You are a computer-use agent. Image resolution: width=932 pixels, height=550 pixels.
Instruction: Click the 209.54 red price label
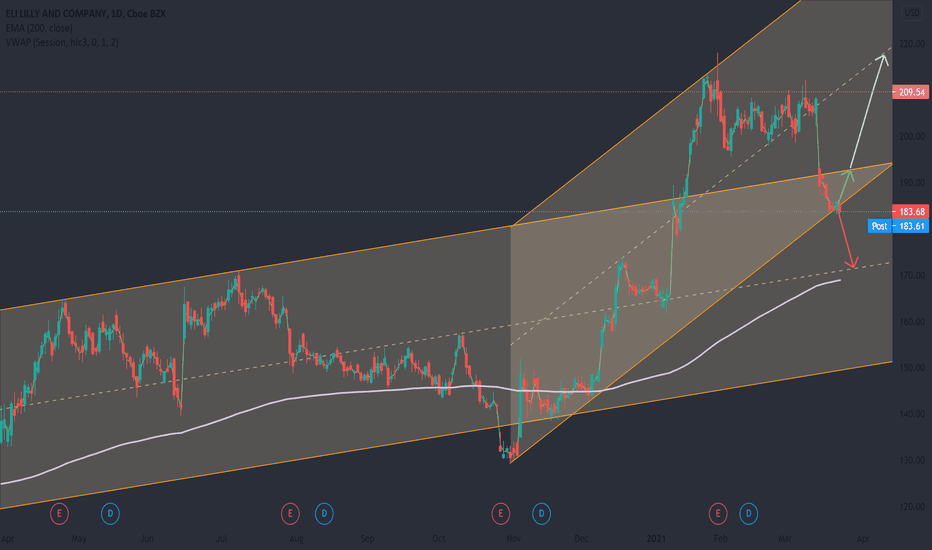[911, 92]
